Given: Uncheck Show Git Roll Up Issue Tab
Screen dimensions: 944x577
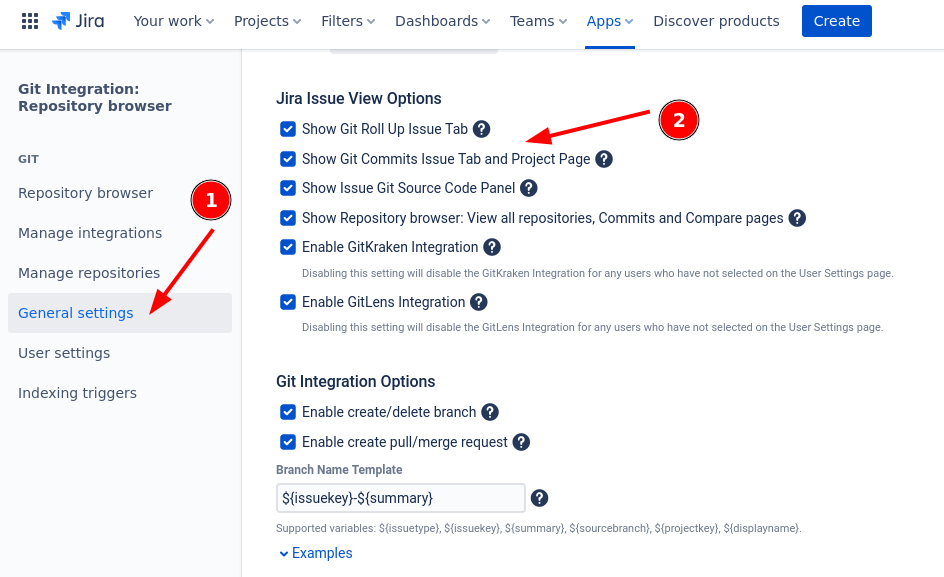Looking at the screenshot, I should tap(288, 129).
